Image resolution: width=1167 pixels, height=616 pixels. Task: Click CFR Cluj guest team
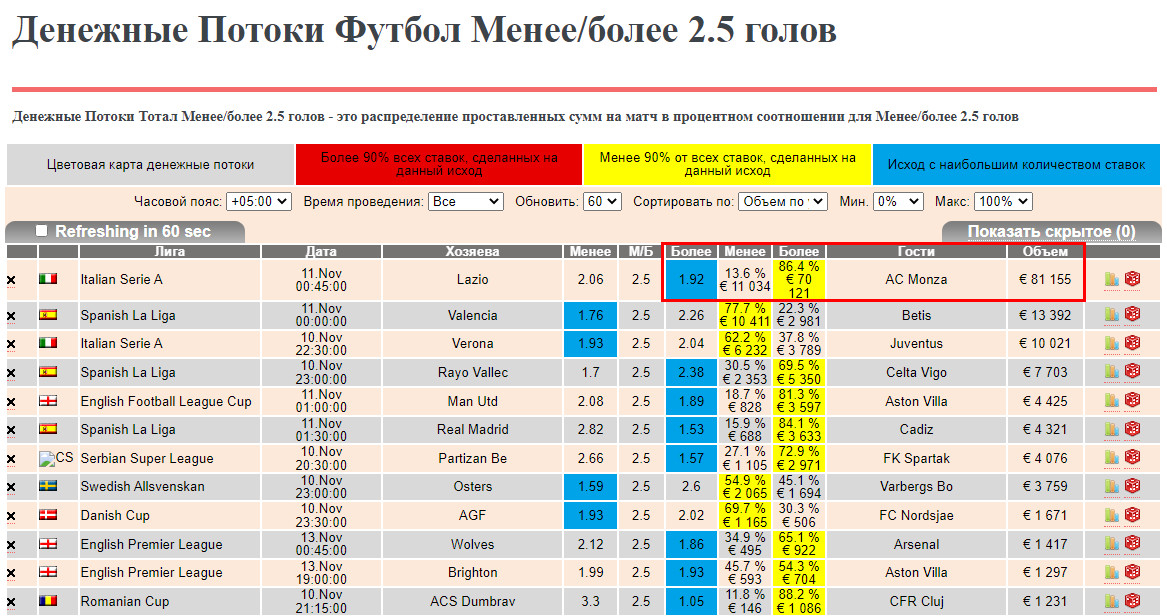[x=916, y=601]
